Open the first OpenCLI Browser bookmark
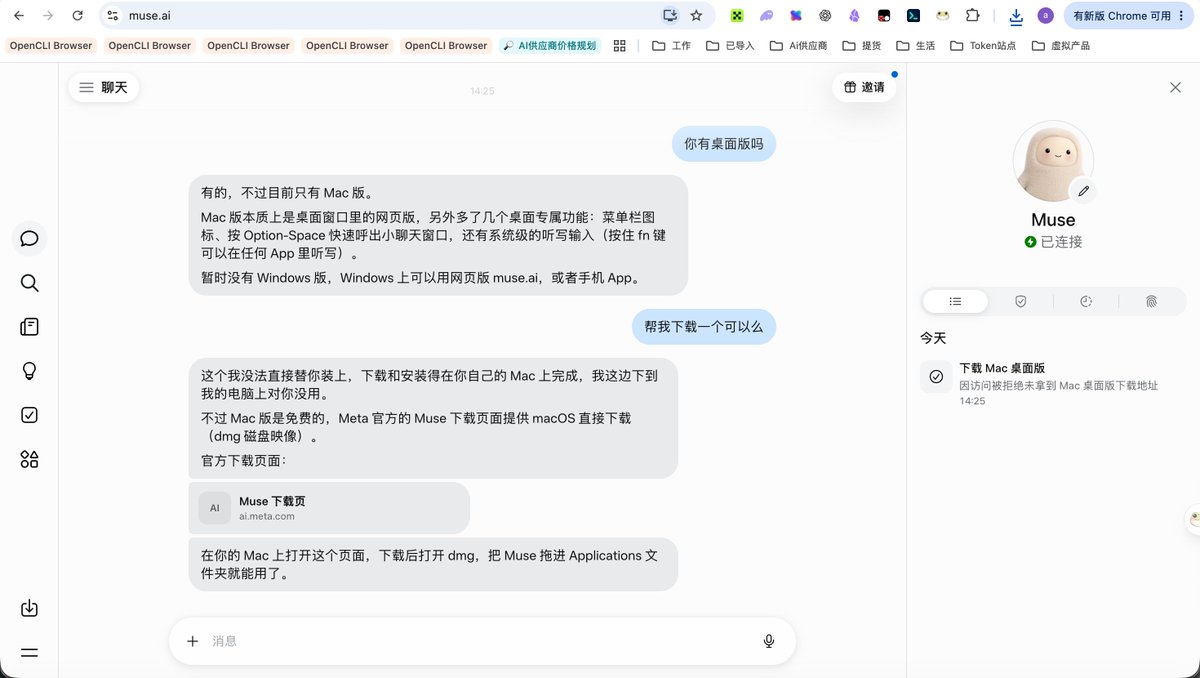1200x678 pixels. pos(50,46)
